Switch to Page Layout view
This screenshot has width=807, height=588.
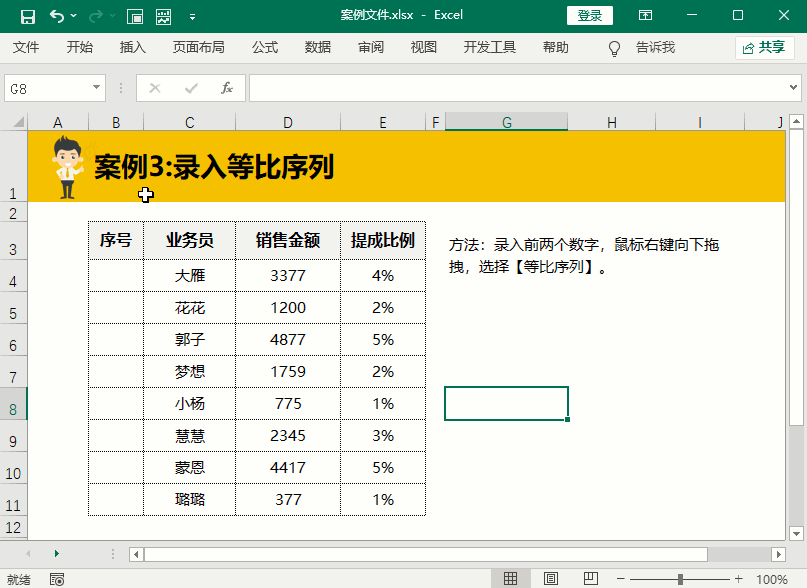coord(550,579)
